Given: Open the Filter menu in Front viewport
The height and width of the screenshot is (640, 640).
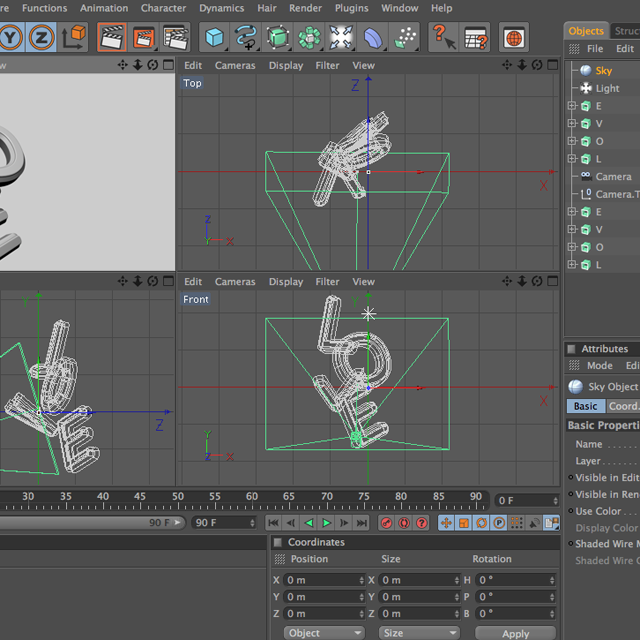Looking at the screenshot, I should pos(327,282).
